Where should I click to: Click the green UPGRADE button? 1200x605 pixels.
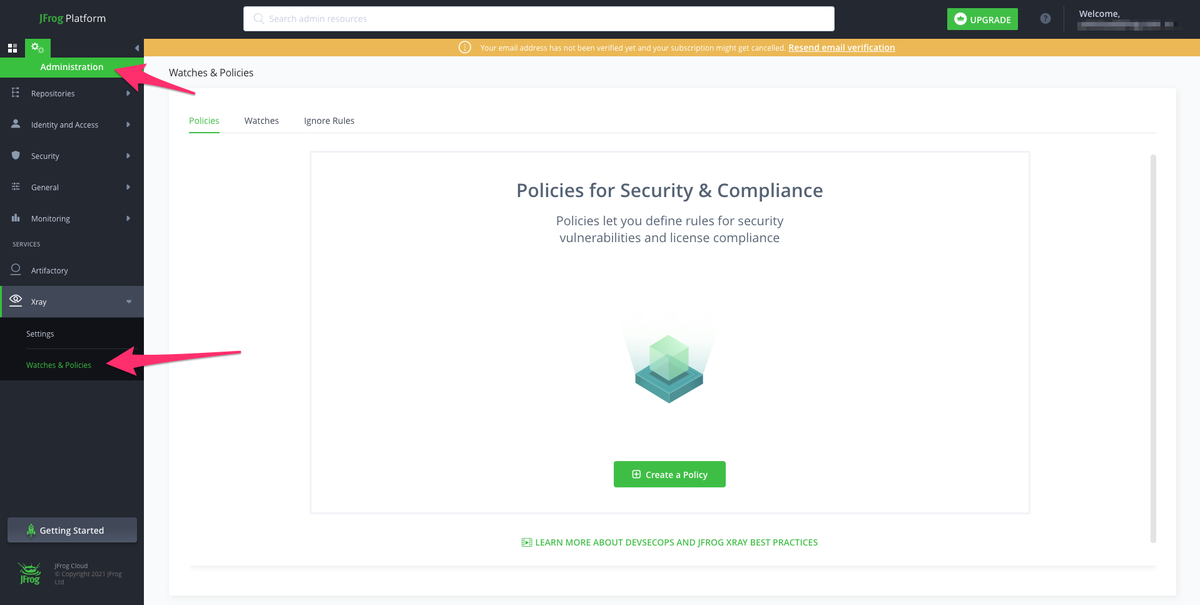click(982, 19)
